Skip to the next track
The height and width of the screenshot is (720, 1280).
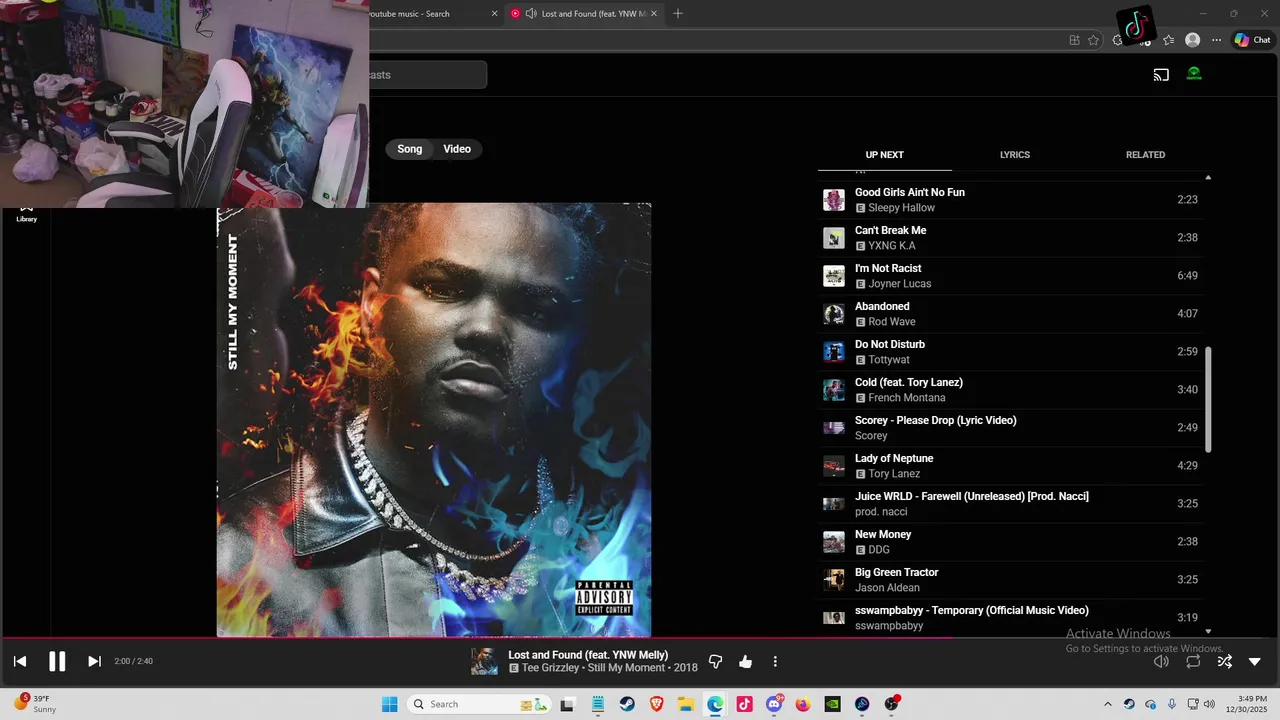[94, 661]
